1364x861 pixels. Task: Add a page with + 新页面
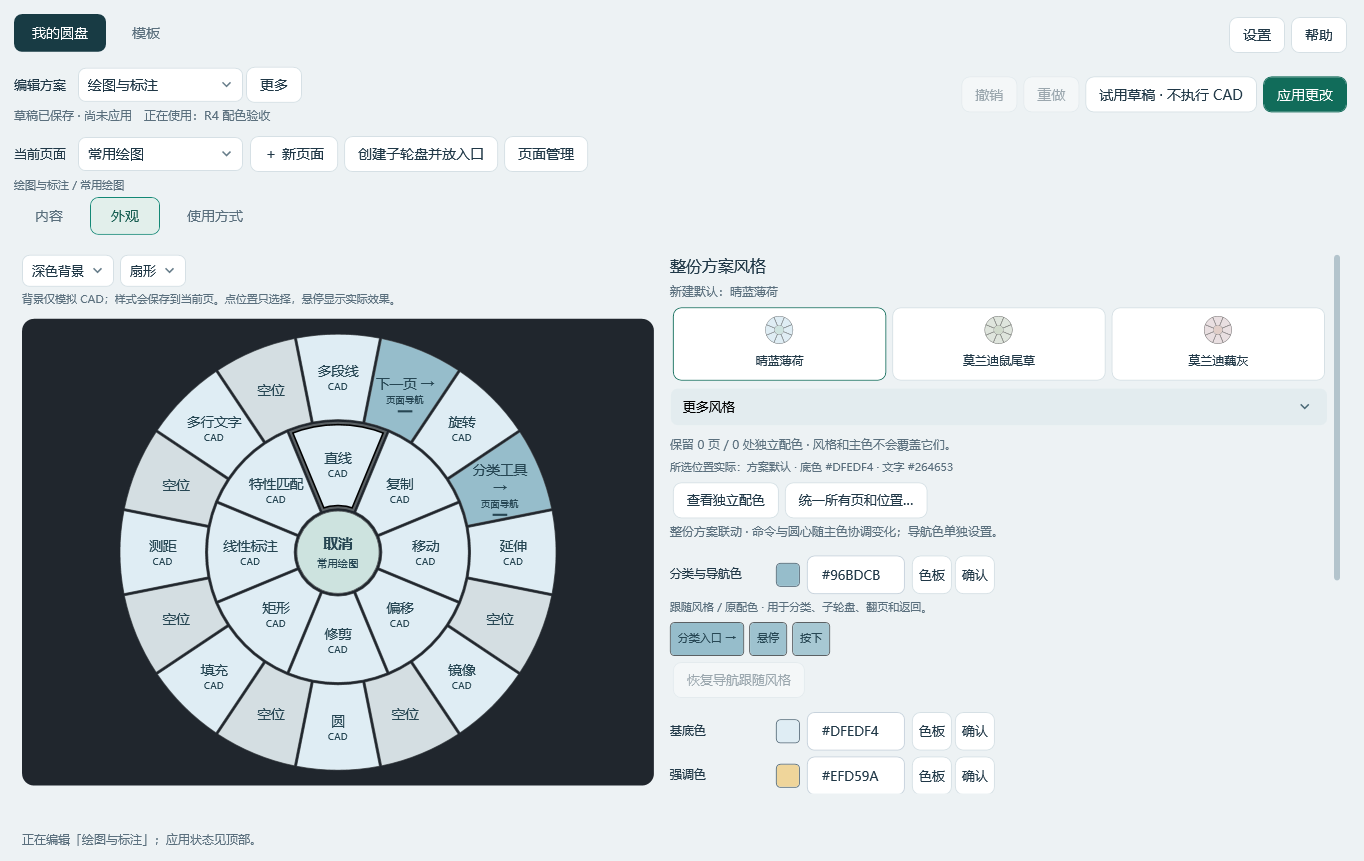tap(294, 154)
